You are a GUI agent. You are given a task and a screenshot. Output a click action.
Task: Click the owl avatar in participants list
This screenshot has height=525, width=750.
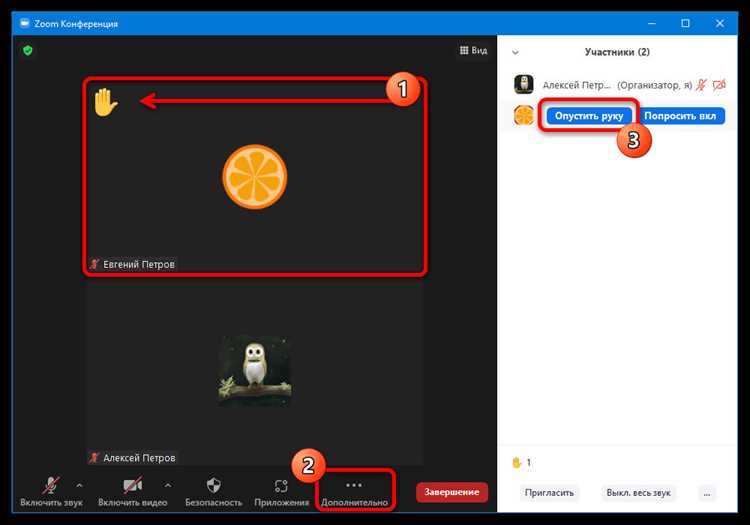(x=523, y=85)
